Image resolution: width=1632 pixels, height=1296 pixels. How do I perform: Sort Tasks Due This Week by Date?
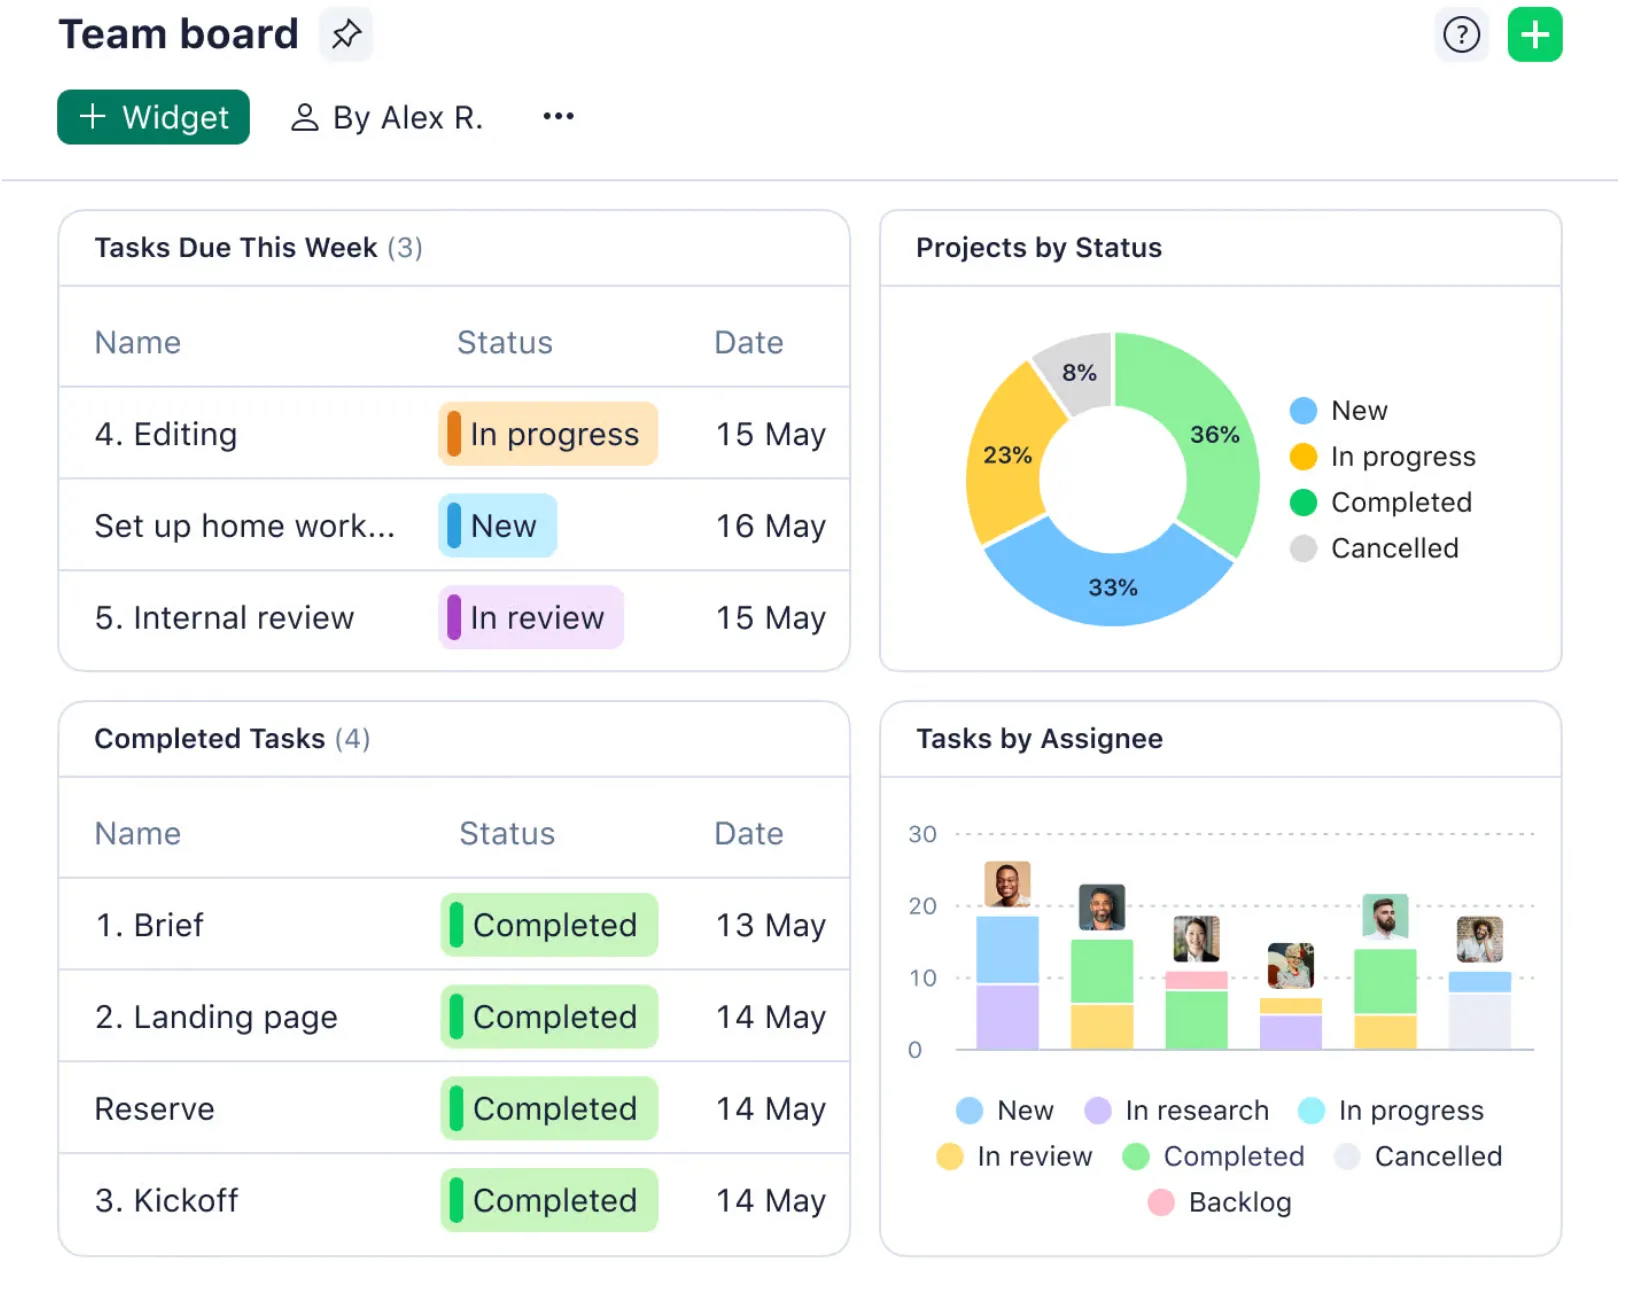coord(748,343)
